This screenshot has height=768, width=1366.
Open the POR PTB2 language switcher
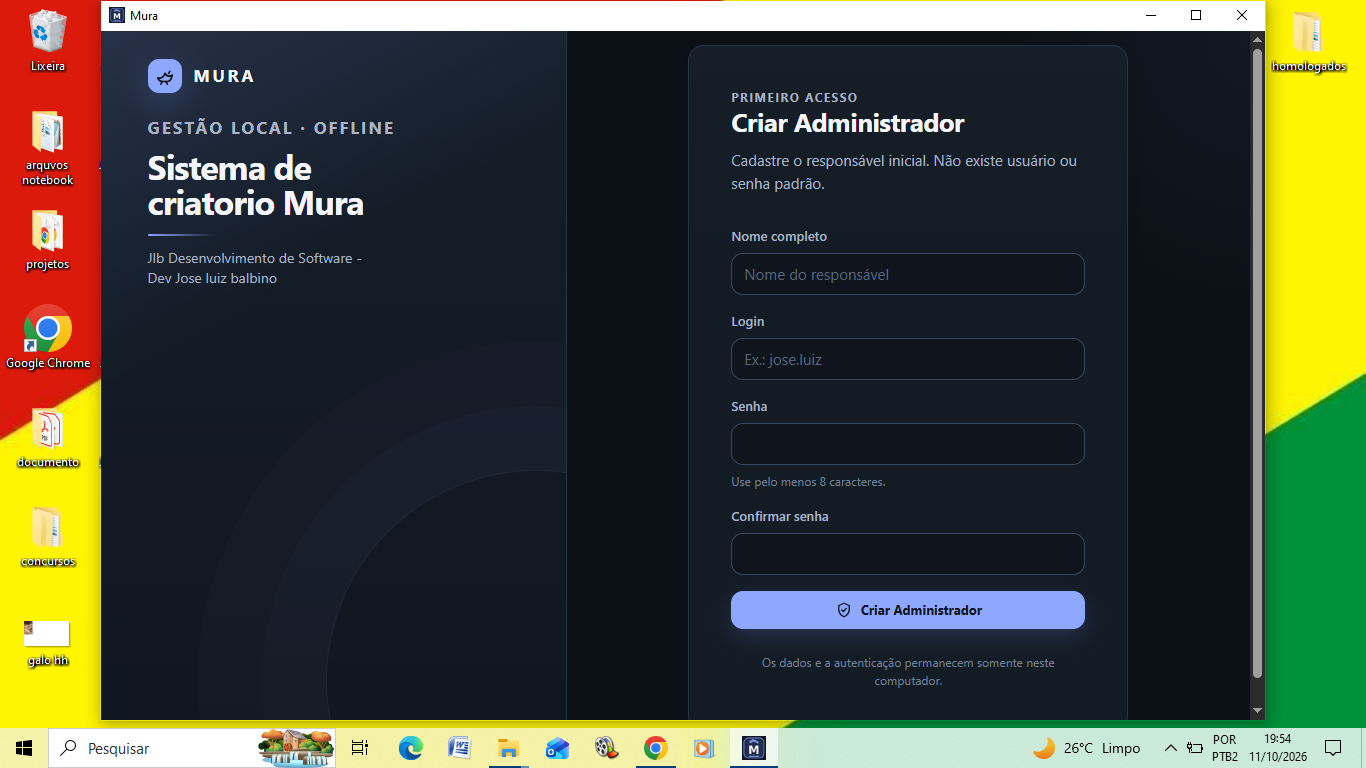click(x=1225, y=748)
